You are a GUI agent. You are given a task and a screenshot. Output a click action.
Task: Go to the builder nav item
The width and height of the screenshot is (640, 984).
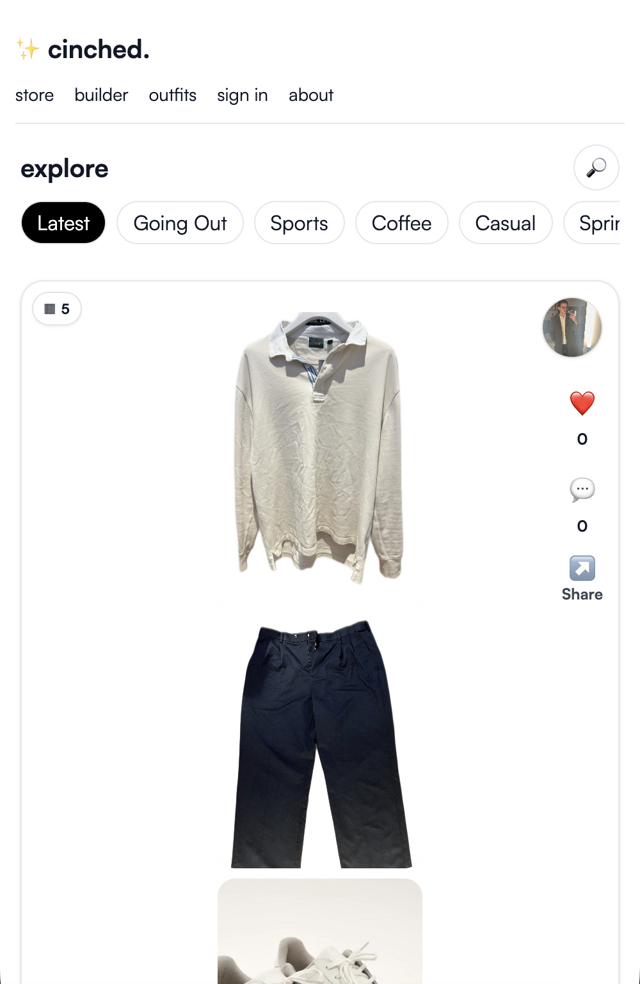coord(101,95)
